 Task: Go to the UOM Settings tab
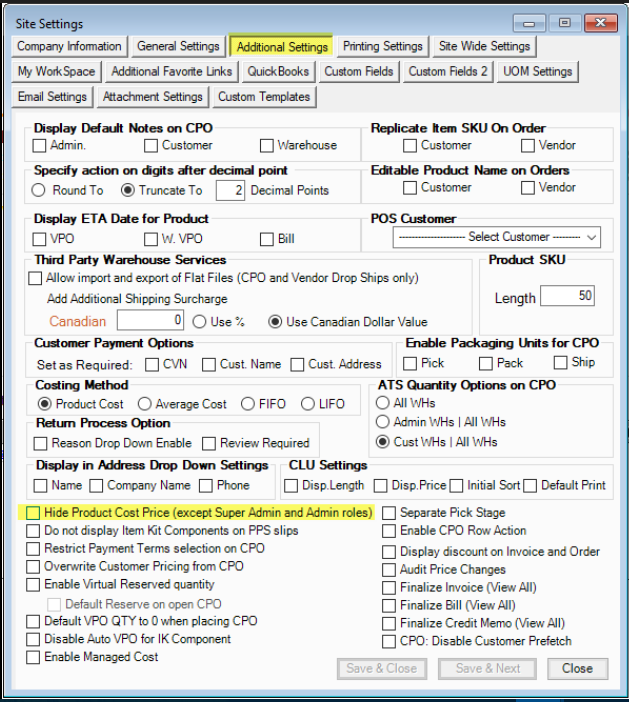click(x=537, y=71)
